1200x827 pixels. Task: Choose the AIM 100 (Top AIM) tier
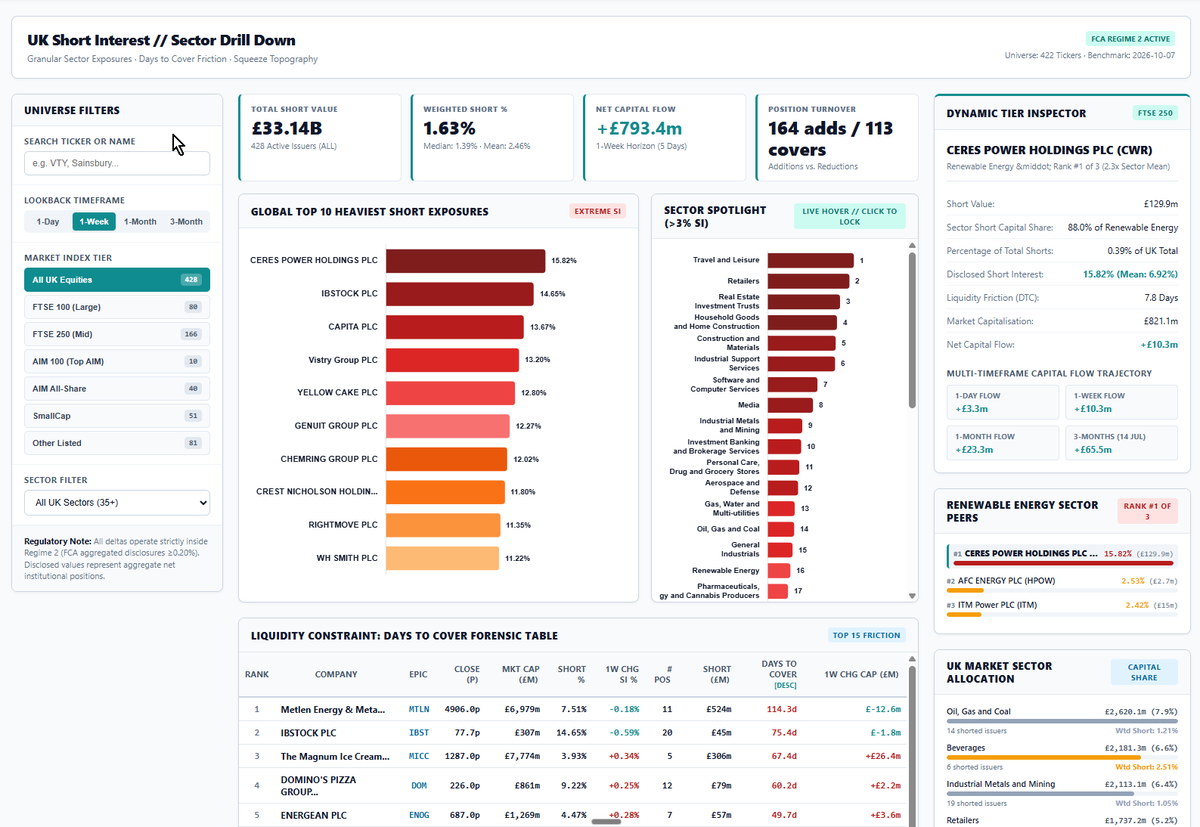pyautogui.click(x=117, y=361)
